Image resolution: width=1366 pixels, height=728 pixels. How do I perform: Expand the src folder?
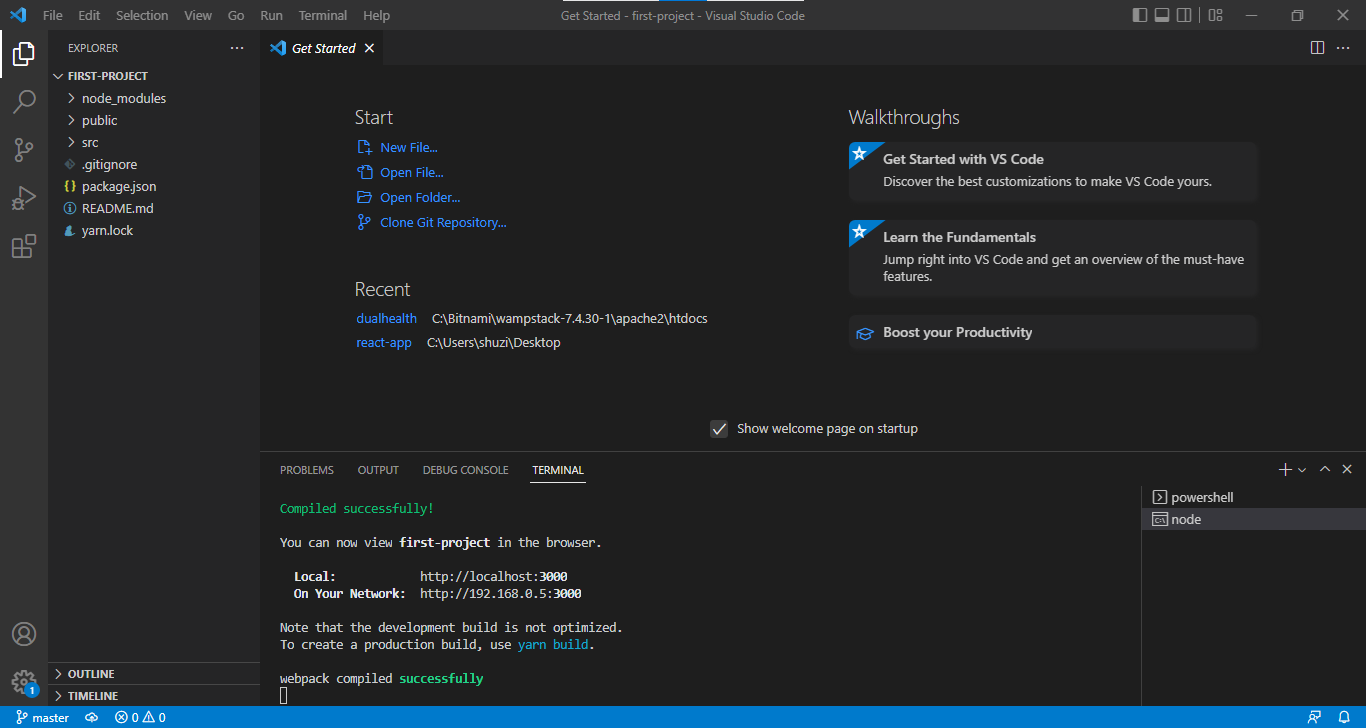pos(154,142)
